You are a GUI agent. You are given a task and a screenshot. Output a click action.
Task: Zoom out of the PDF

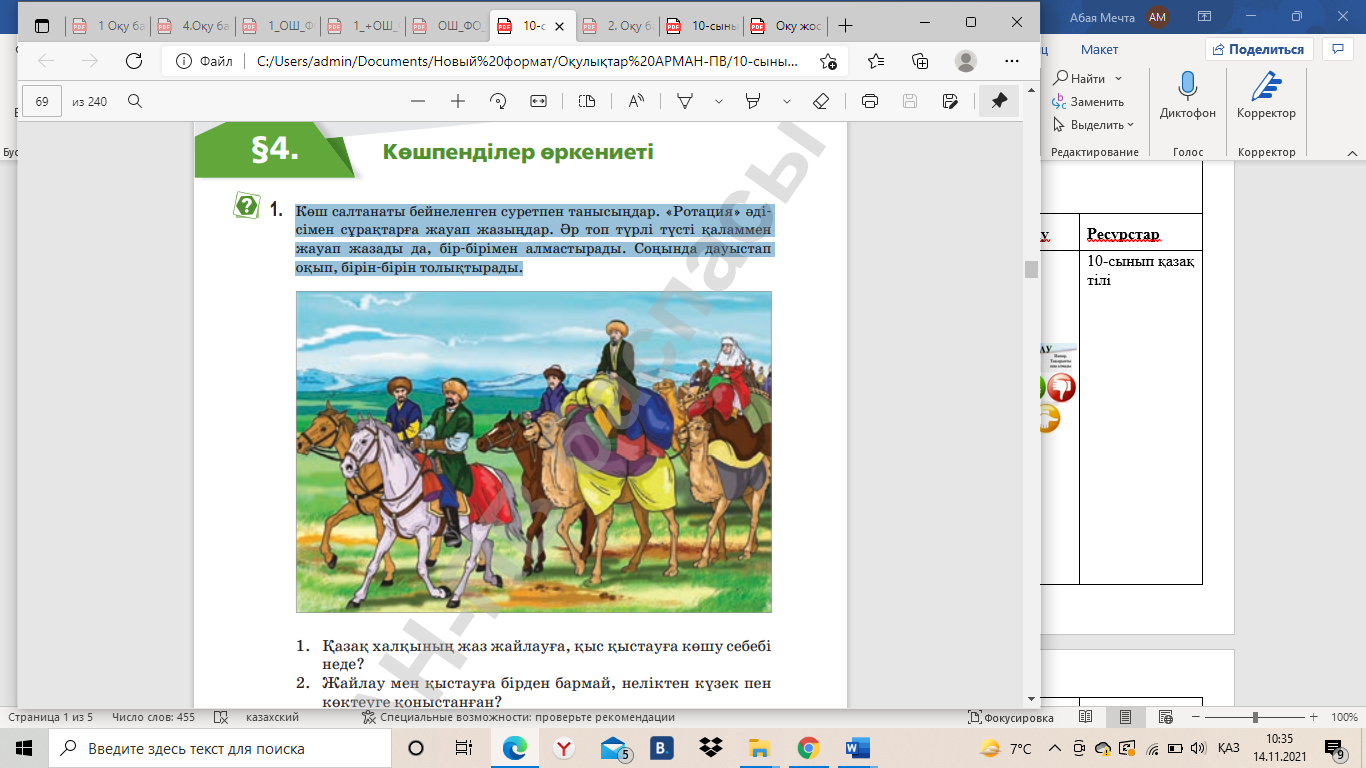click(x=418, y=101)
